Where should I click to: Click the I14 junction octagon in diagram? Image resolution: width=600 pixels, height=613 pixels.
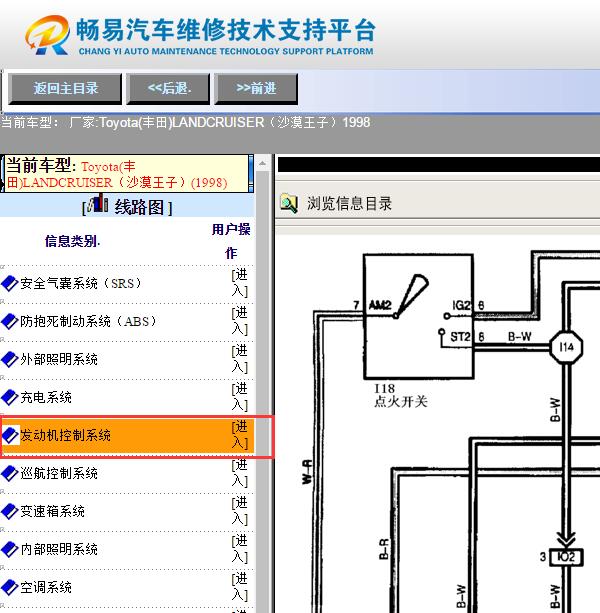(x=566, y=347)
